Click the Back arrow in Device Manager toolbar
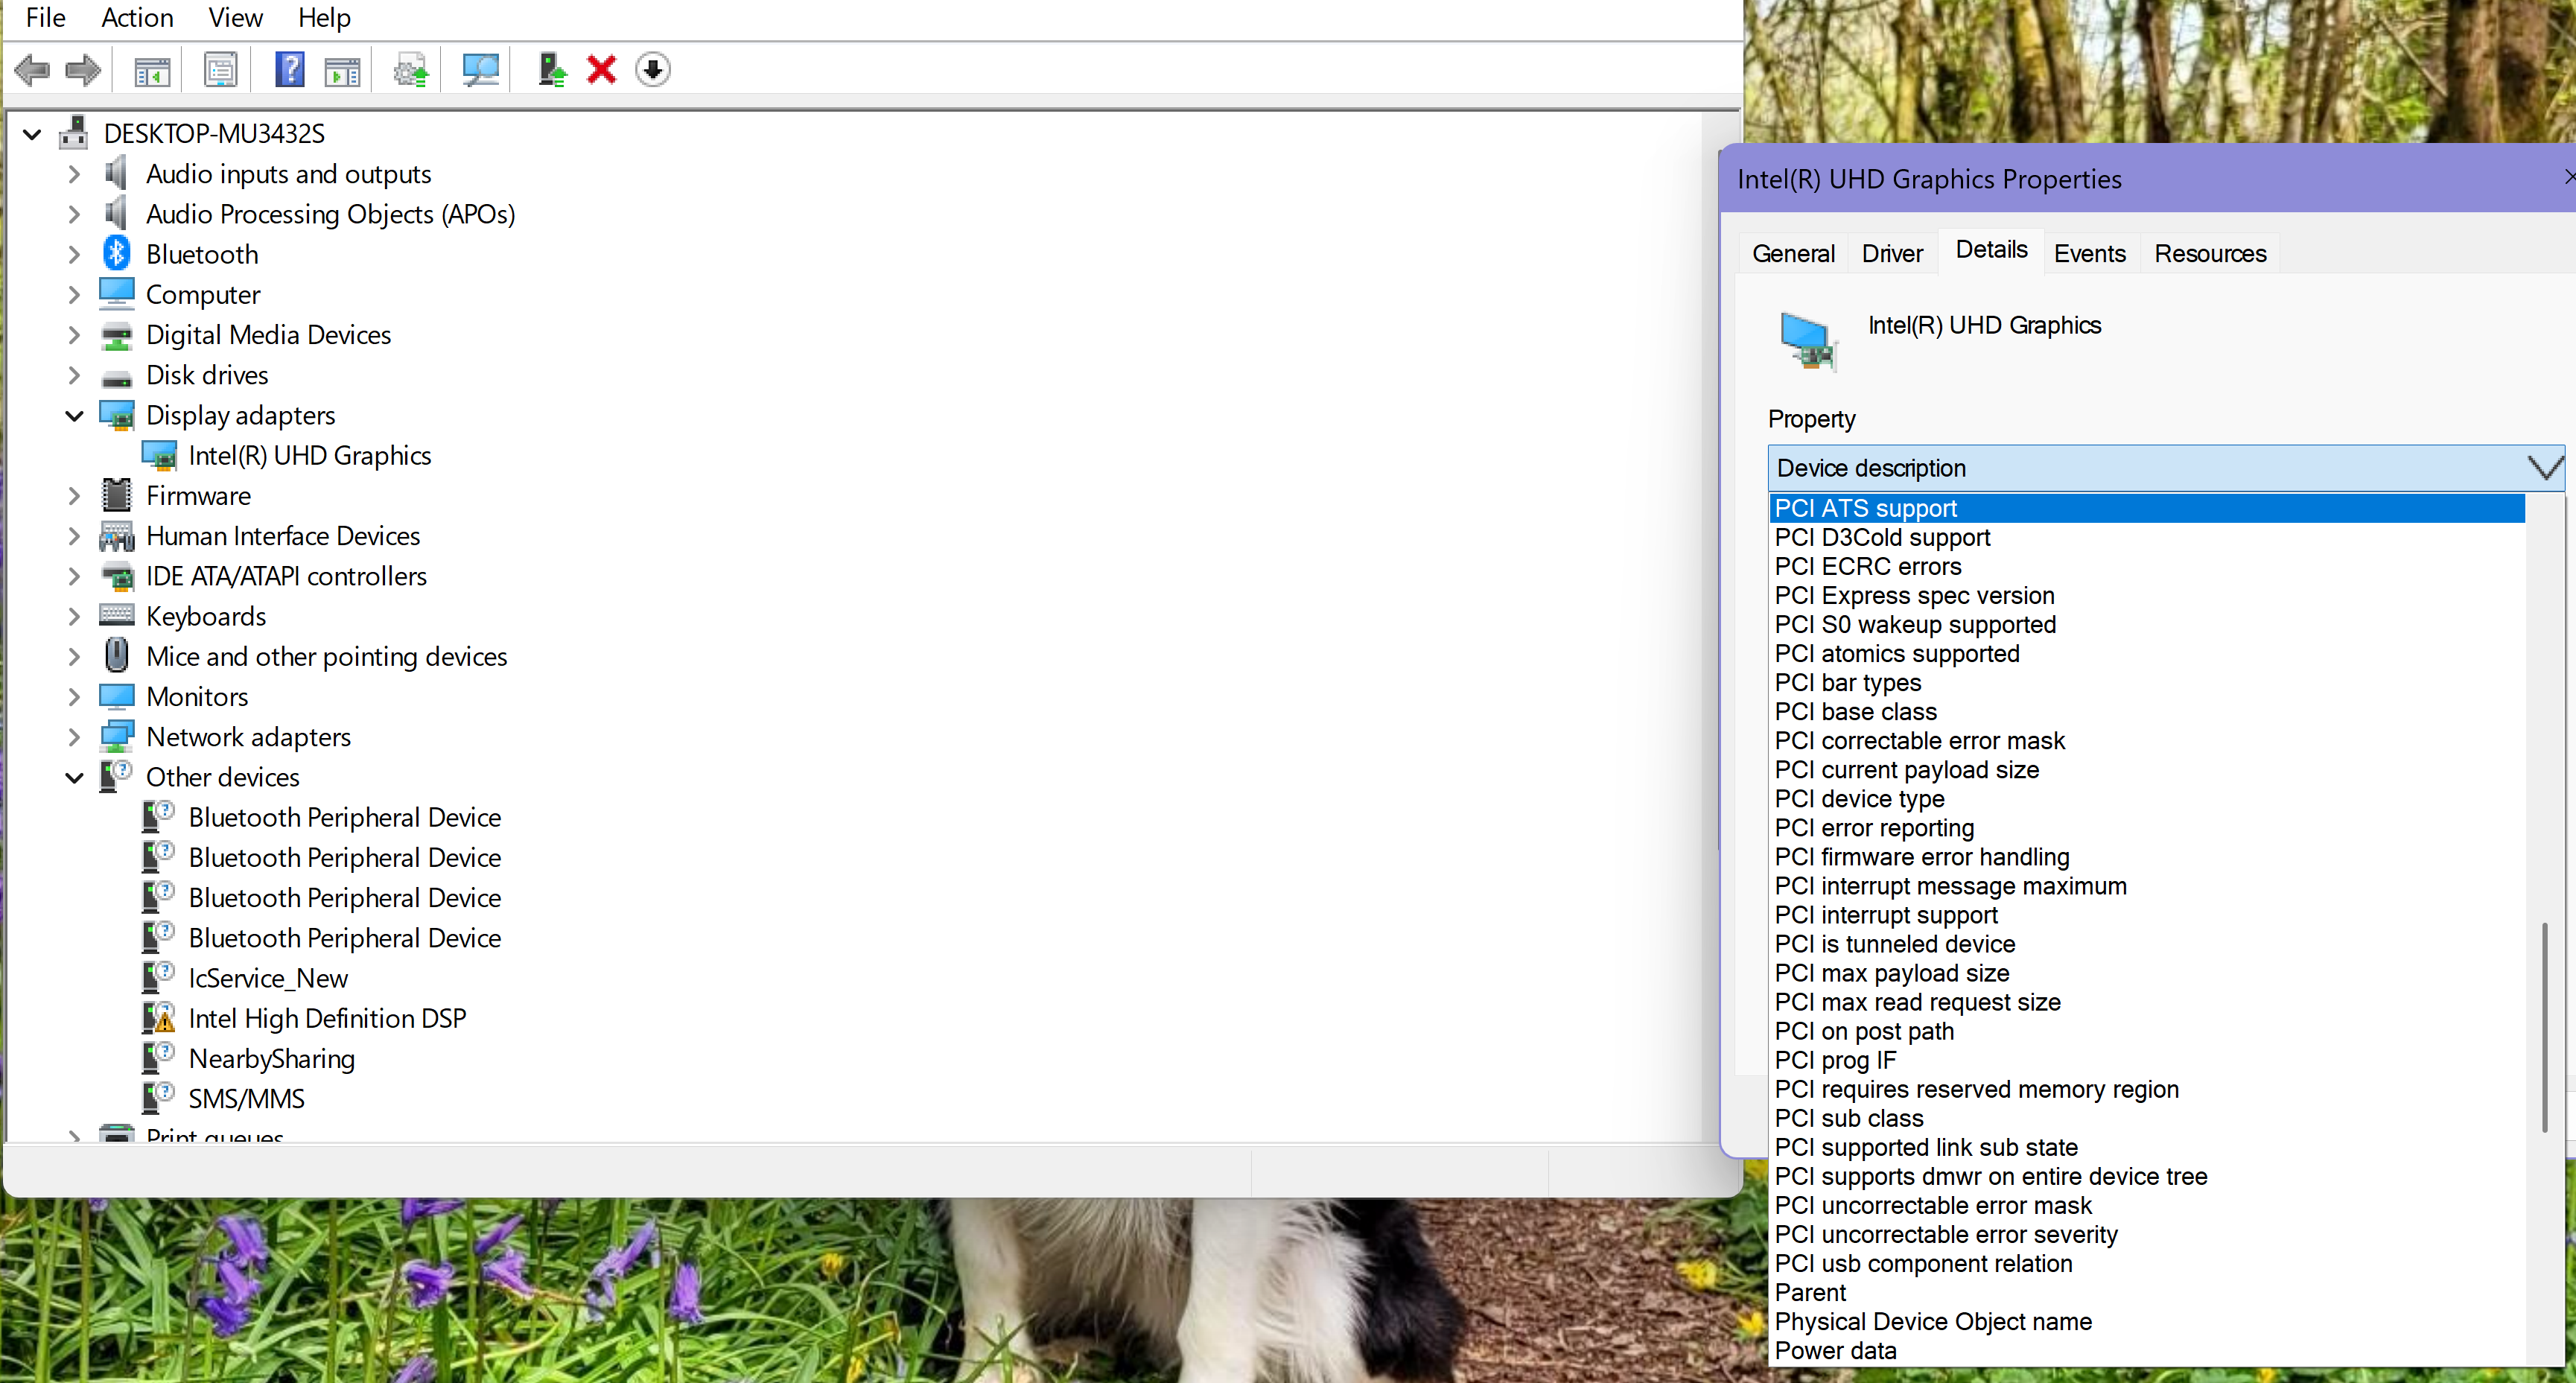The height and width of the screenshot is (1383, 2576). pyautogui.click(x=32, y=70)
